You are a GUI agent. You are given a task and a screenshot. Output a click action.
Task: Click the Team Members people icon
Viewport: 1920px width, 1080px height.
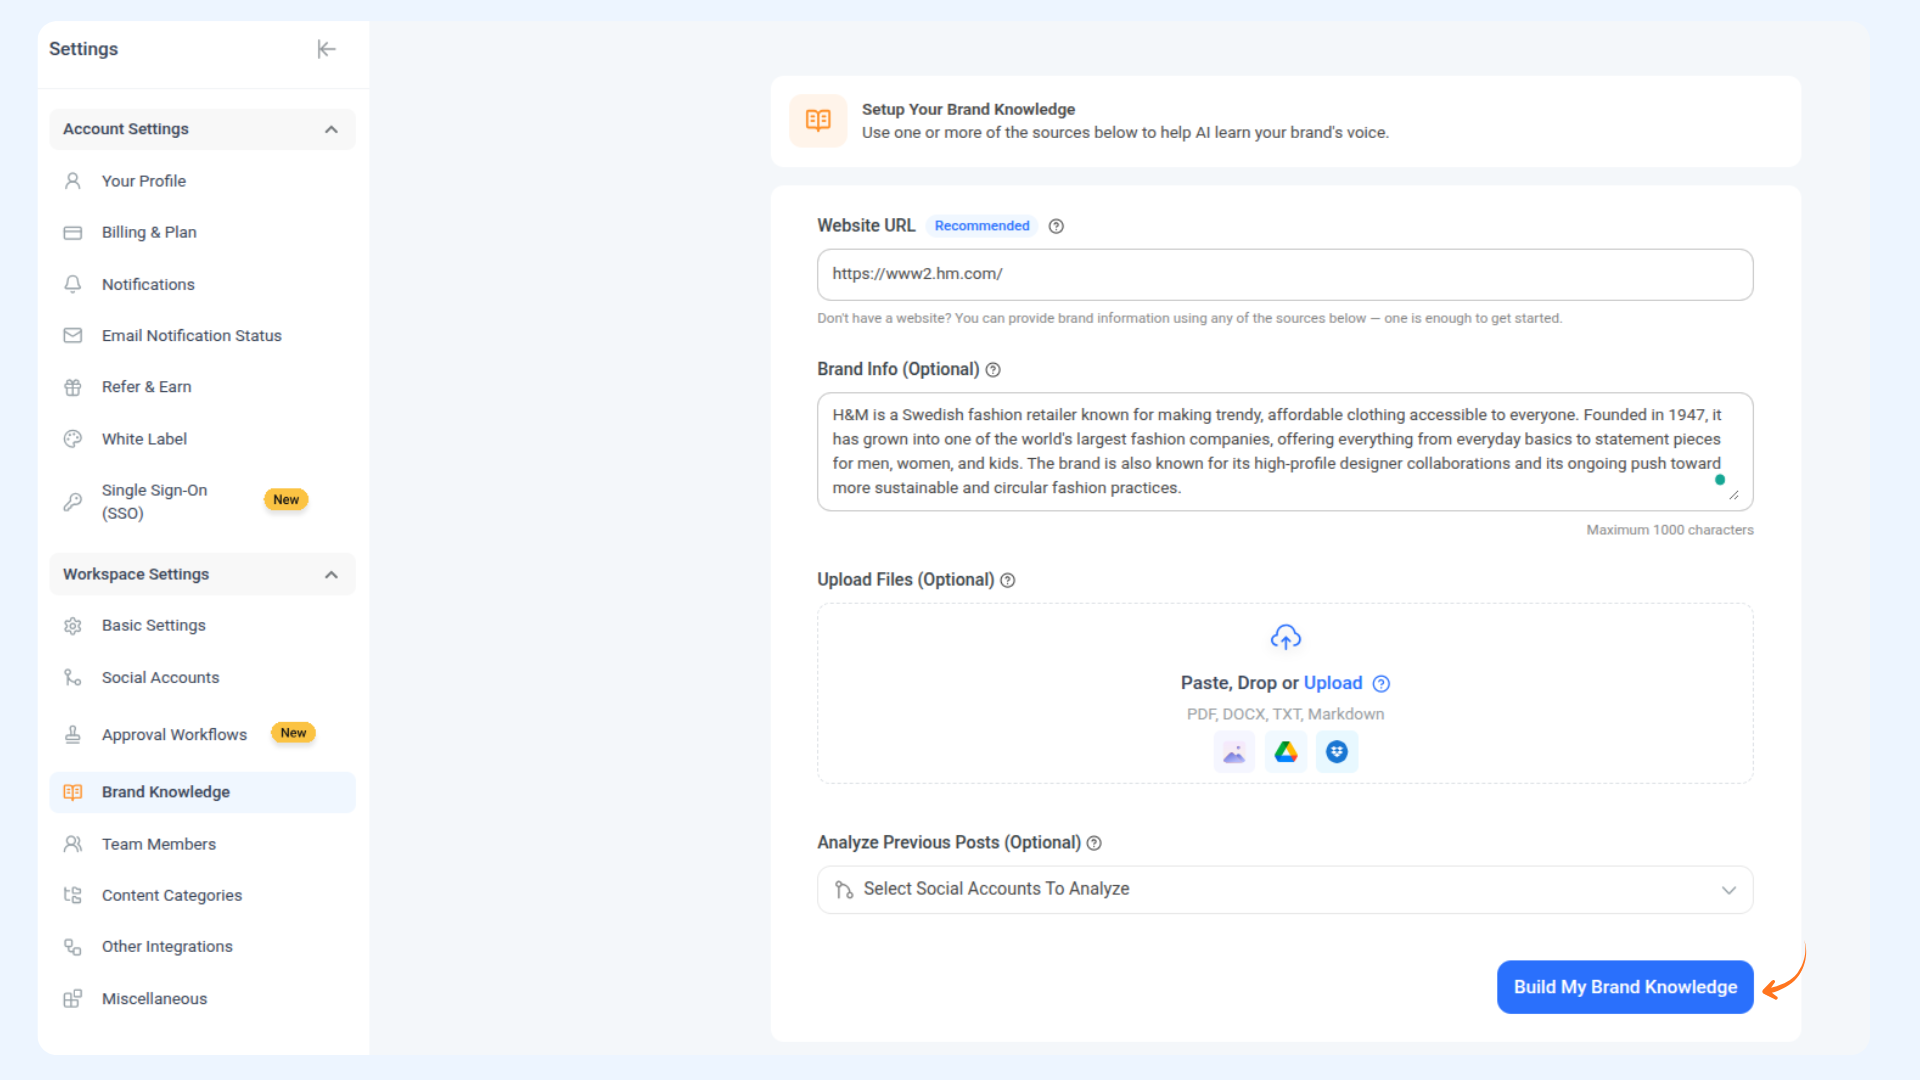click(73, 844)
